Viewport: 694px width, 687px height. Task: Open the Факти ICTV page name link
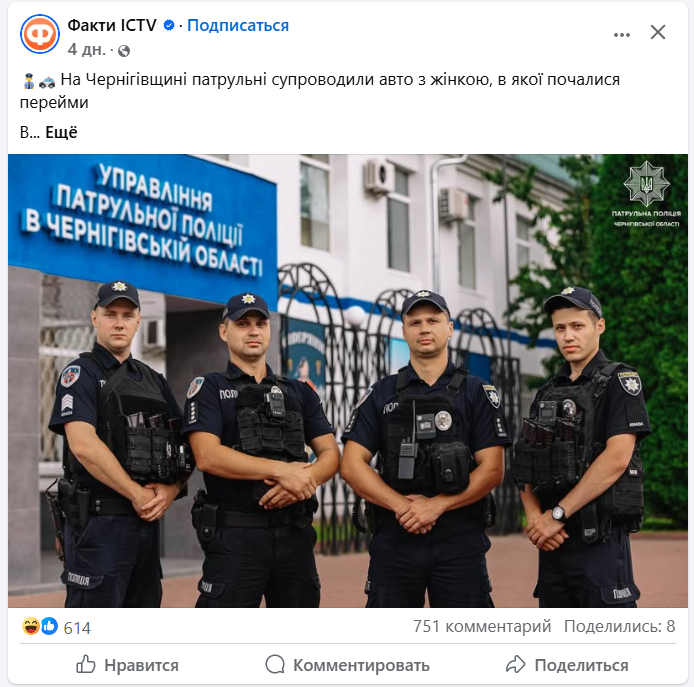(112, 26)
